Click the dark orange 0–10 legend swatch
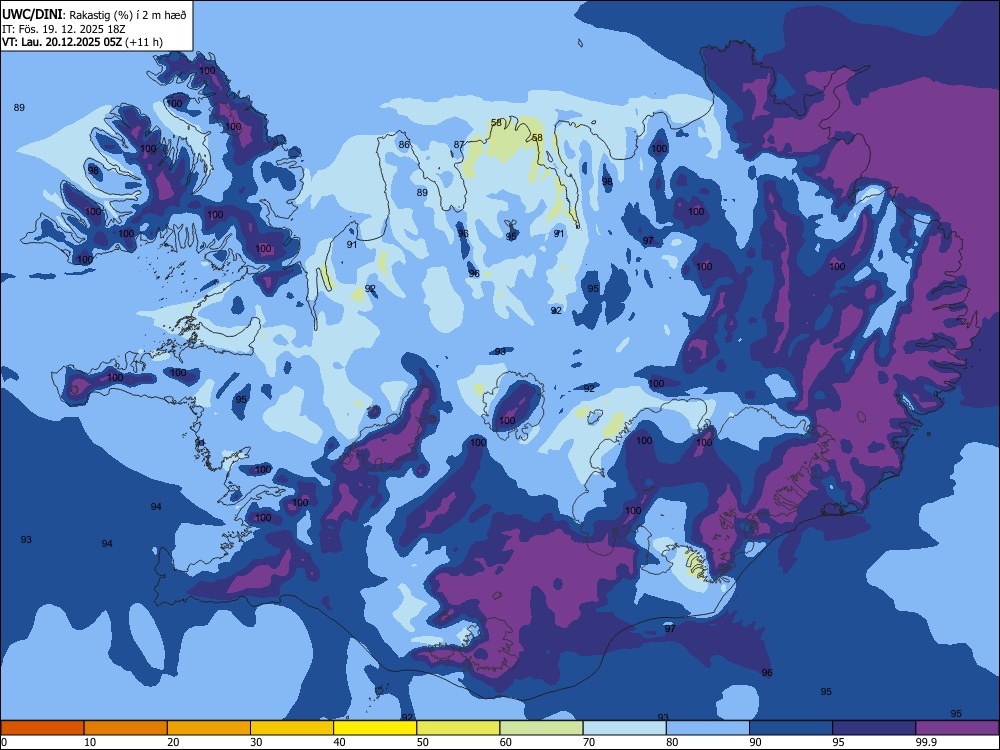Viewport: 1000px width, 750px height. (x=42, y=728)
